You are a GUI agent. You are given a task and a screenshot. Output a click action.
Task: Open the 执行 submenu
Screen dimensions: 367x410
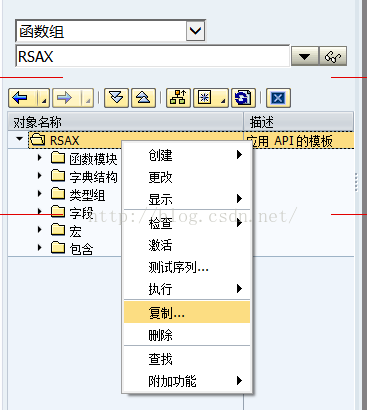(x=187, y=289)
